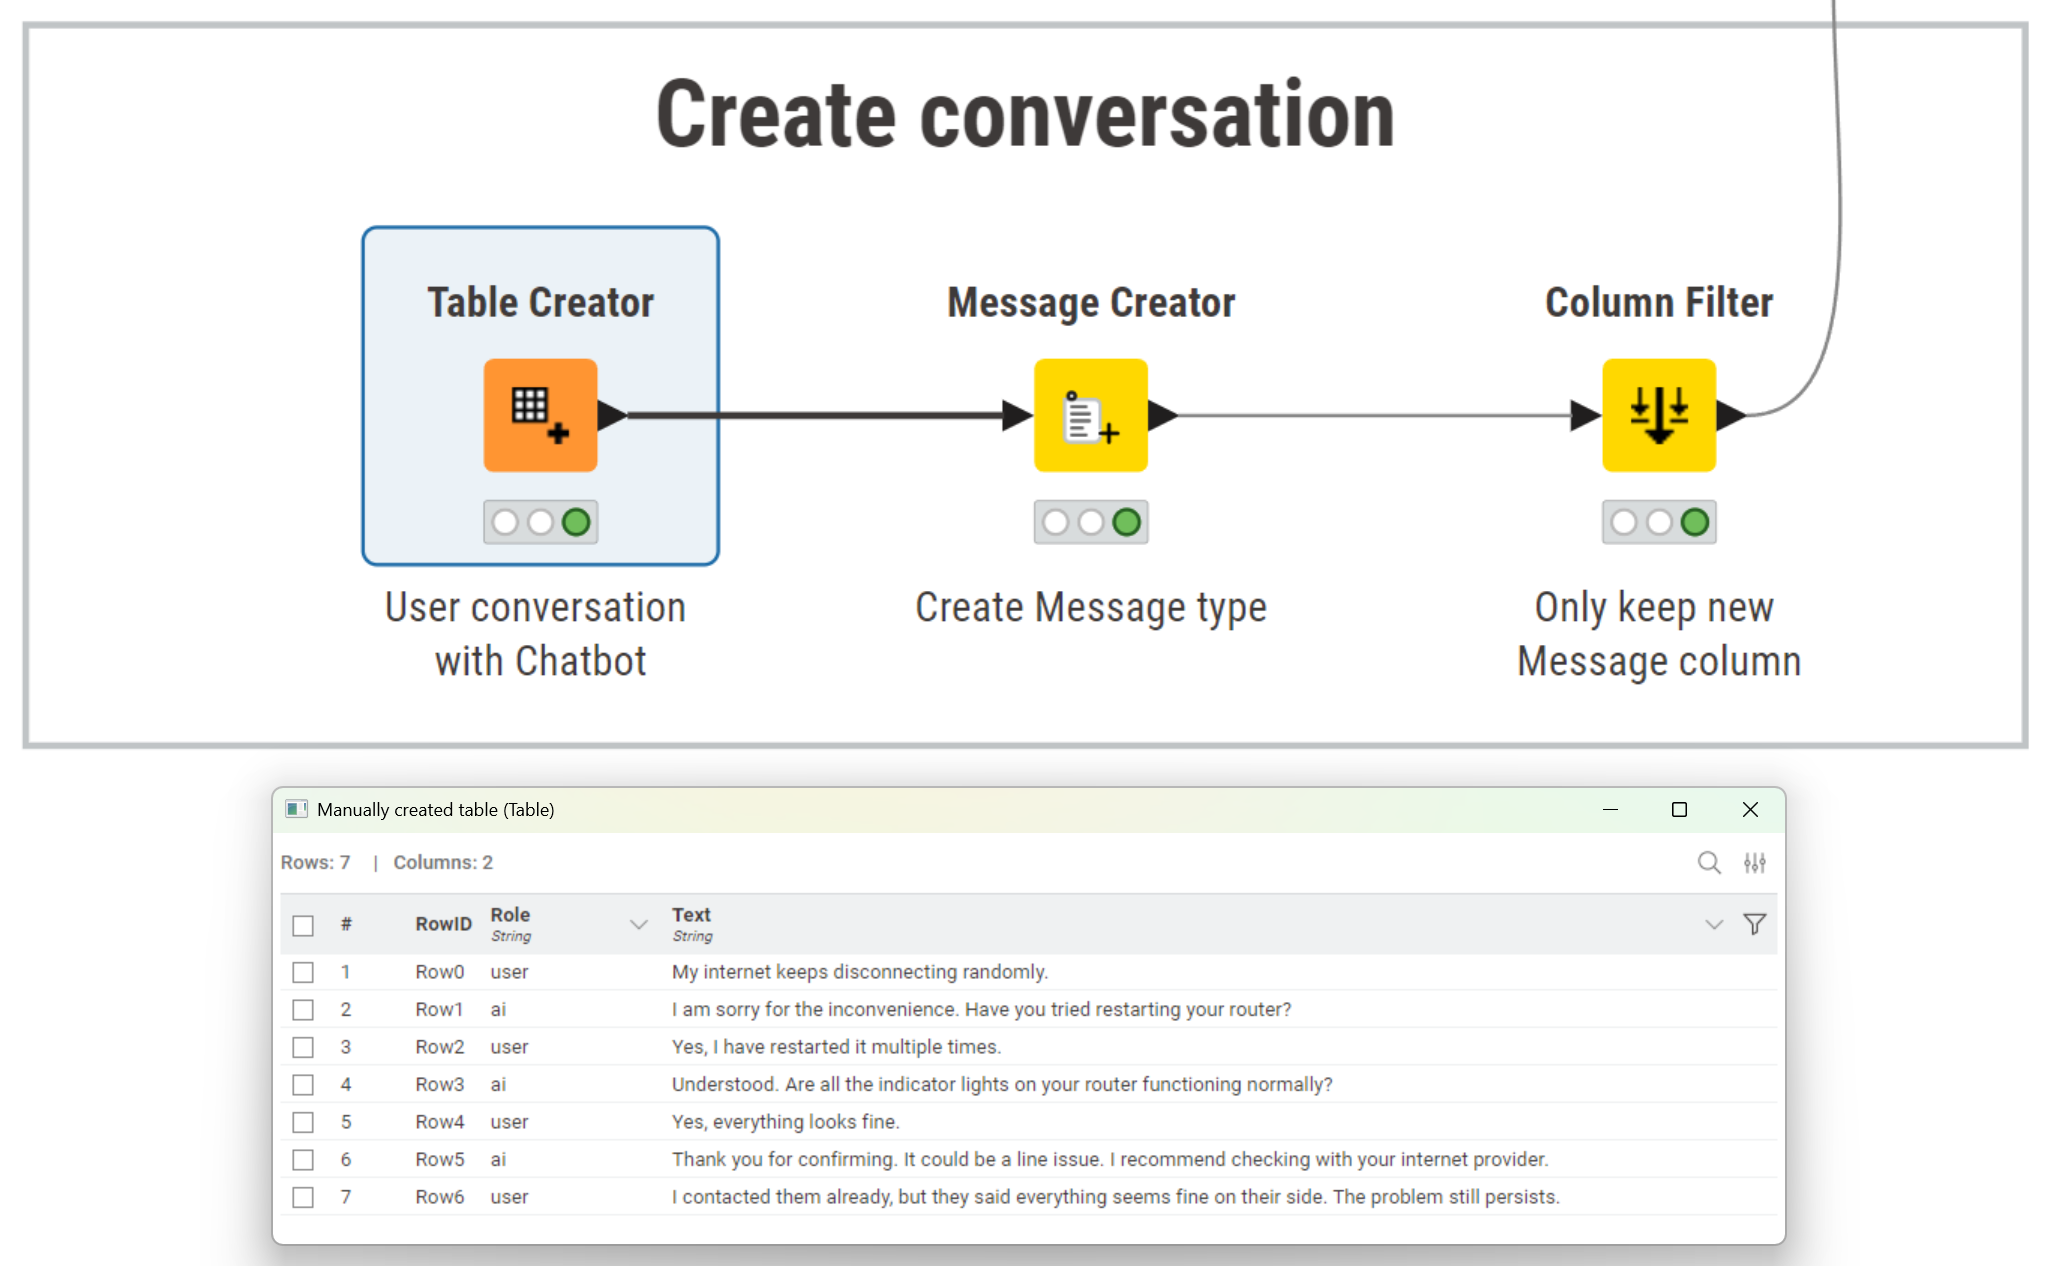
Task: Click the table window title bar icon
Action: point(296,809)
